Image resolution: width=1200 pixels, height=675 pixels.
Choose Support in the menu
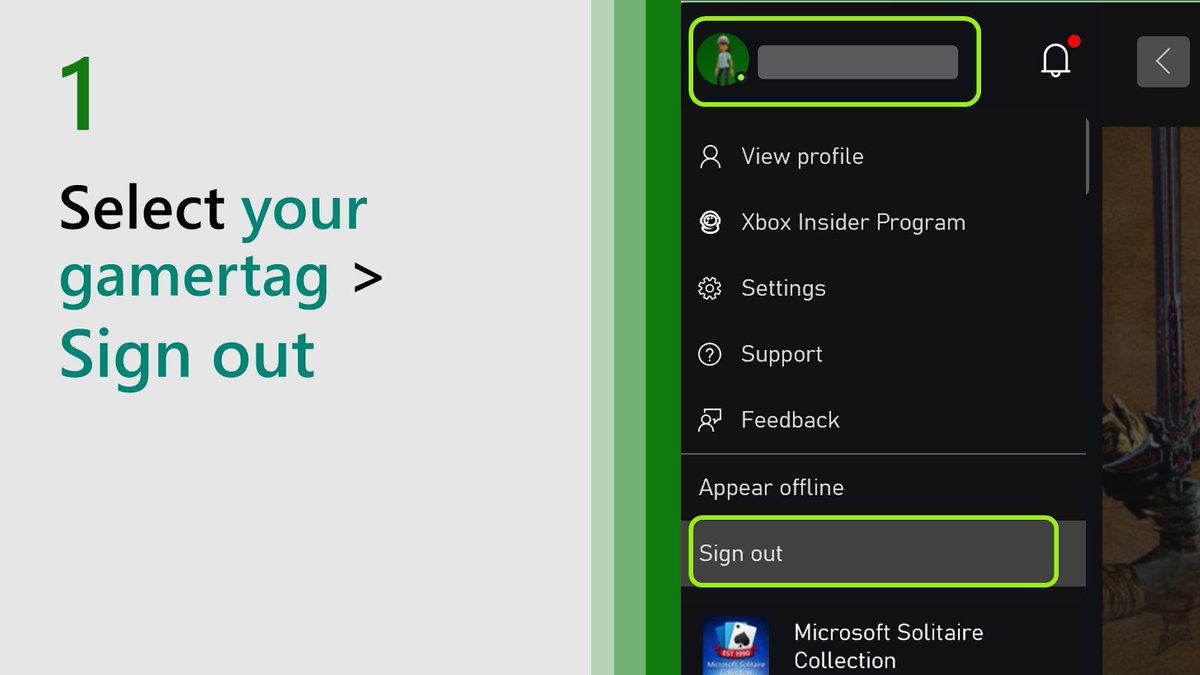(x=883, y=354)
